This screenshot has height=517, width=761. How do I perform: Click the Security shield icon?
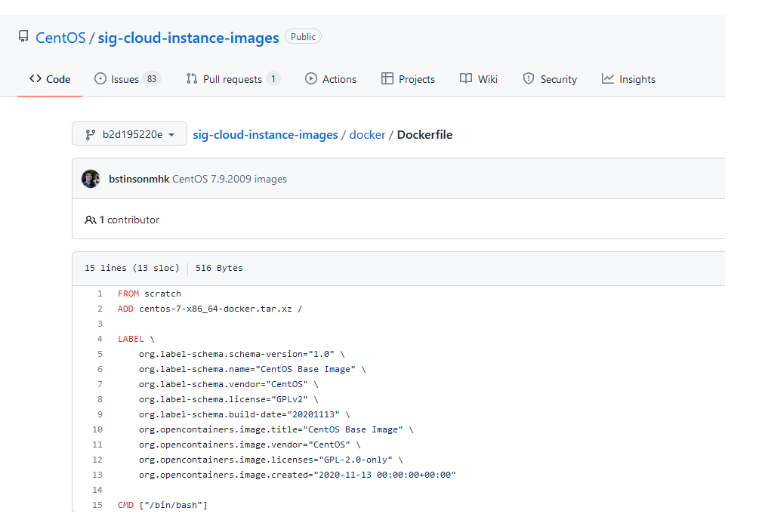(x=529, y=79)
